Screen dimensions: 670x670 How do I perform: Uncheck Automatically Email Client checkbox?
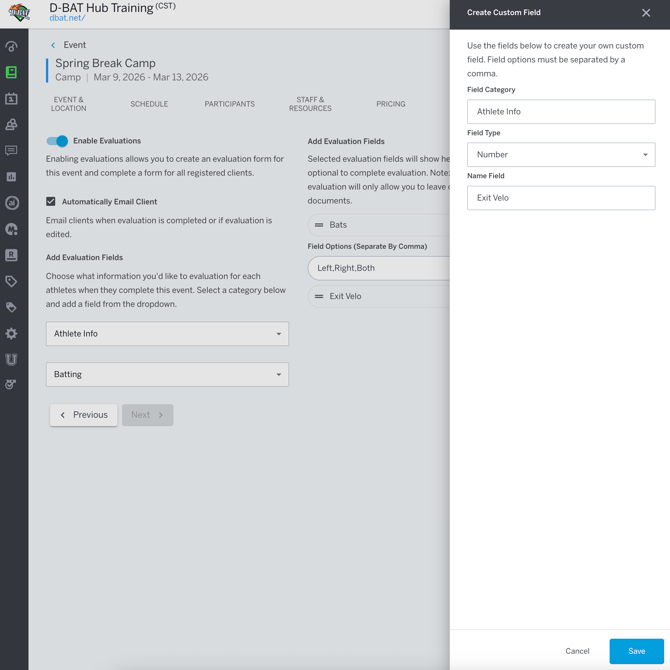[51, 201]
